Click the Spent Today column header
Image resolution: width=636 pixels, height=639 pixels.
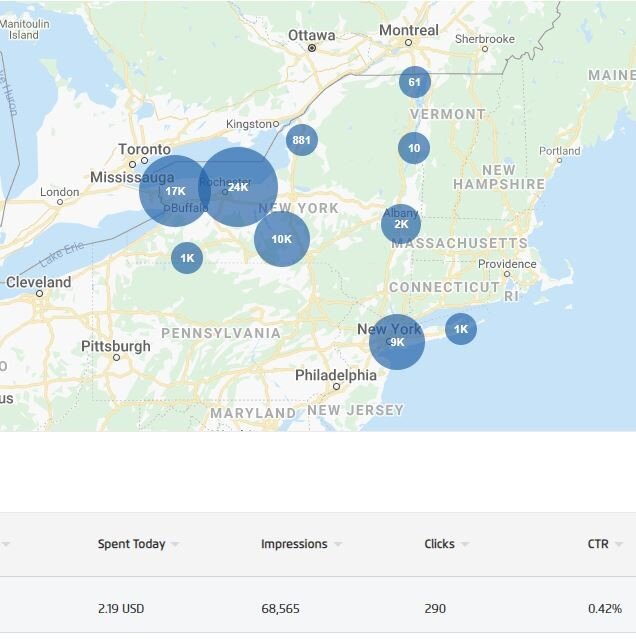pos(131,544)
